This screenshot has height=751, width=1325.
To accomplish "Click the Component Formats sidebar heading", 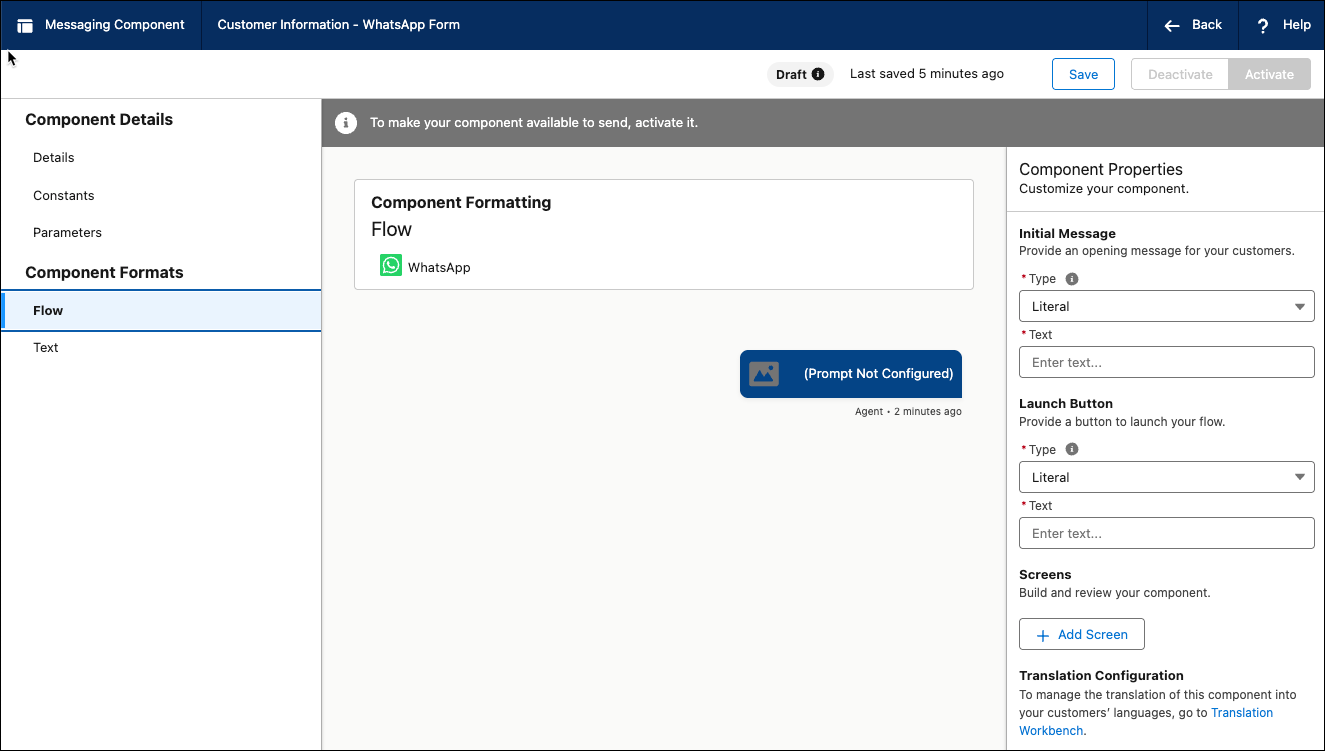I will click(x=104, y=273).
